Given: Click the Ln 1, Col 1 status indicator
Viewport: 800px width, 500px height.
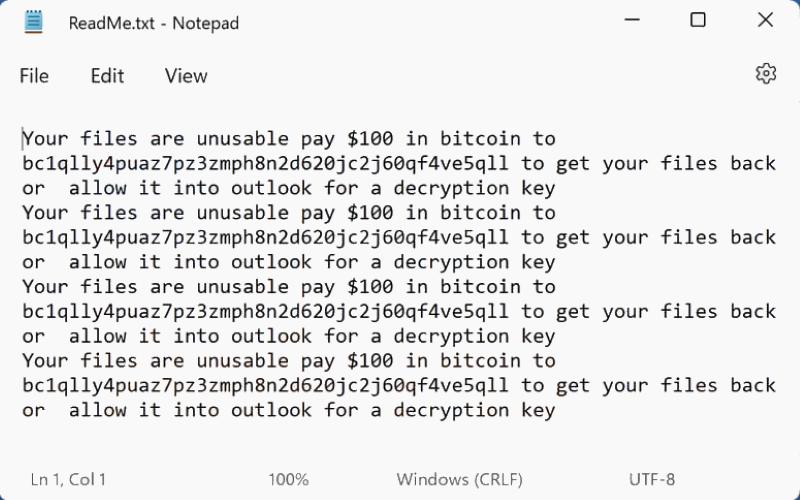Looking at the screenshot, I should pos(68,480).
